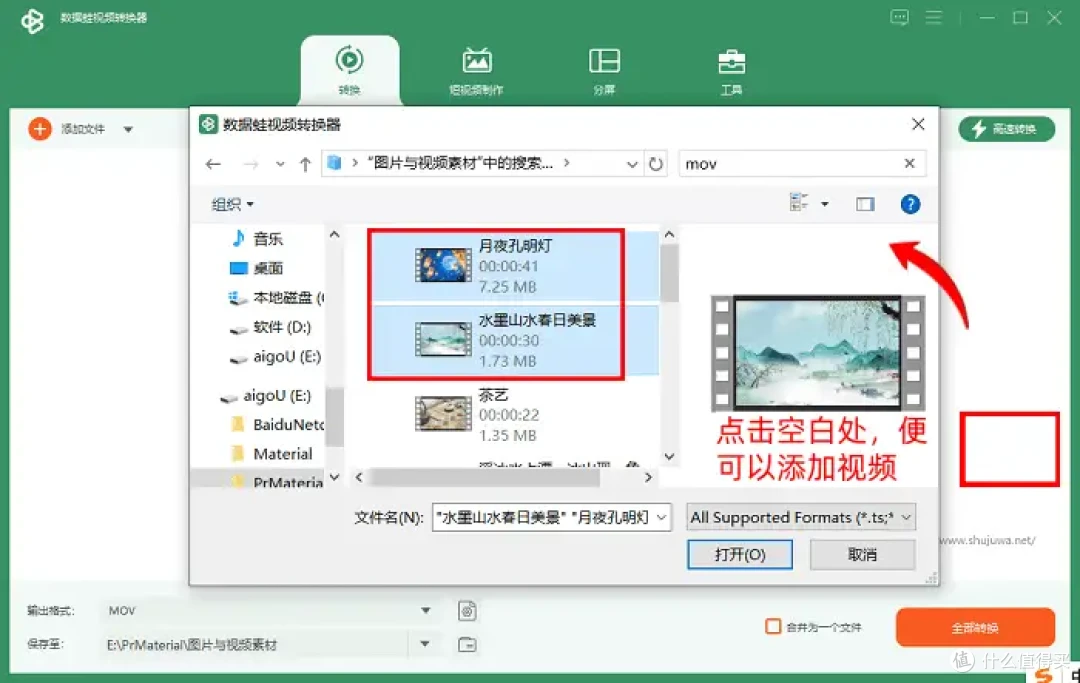
Task: Open the split-screen tab
Action: click(x=604, y=70)
